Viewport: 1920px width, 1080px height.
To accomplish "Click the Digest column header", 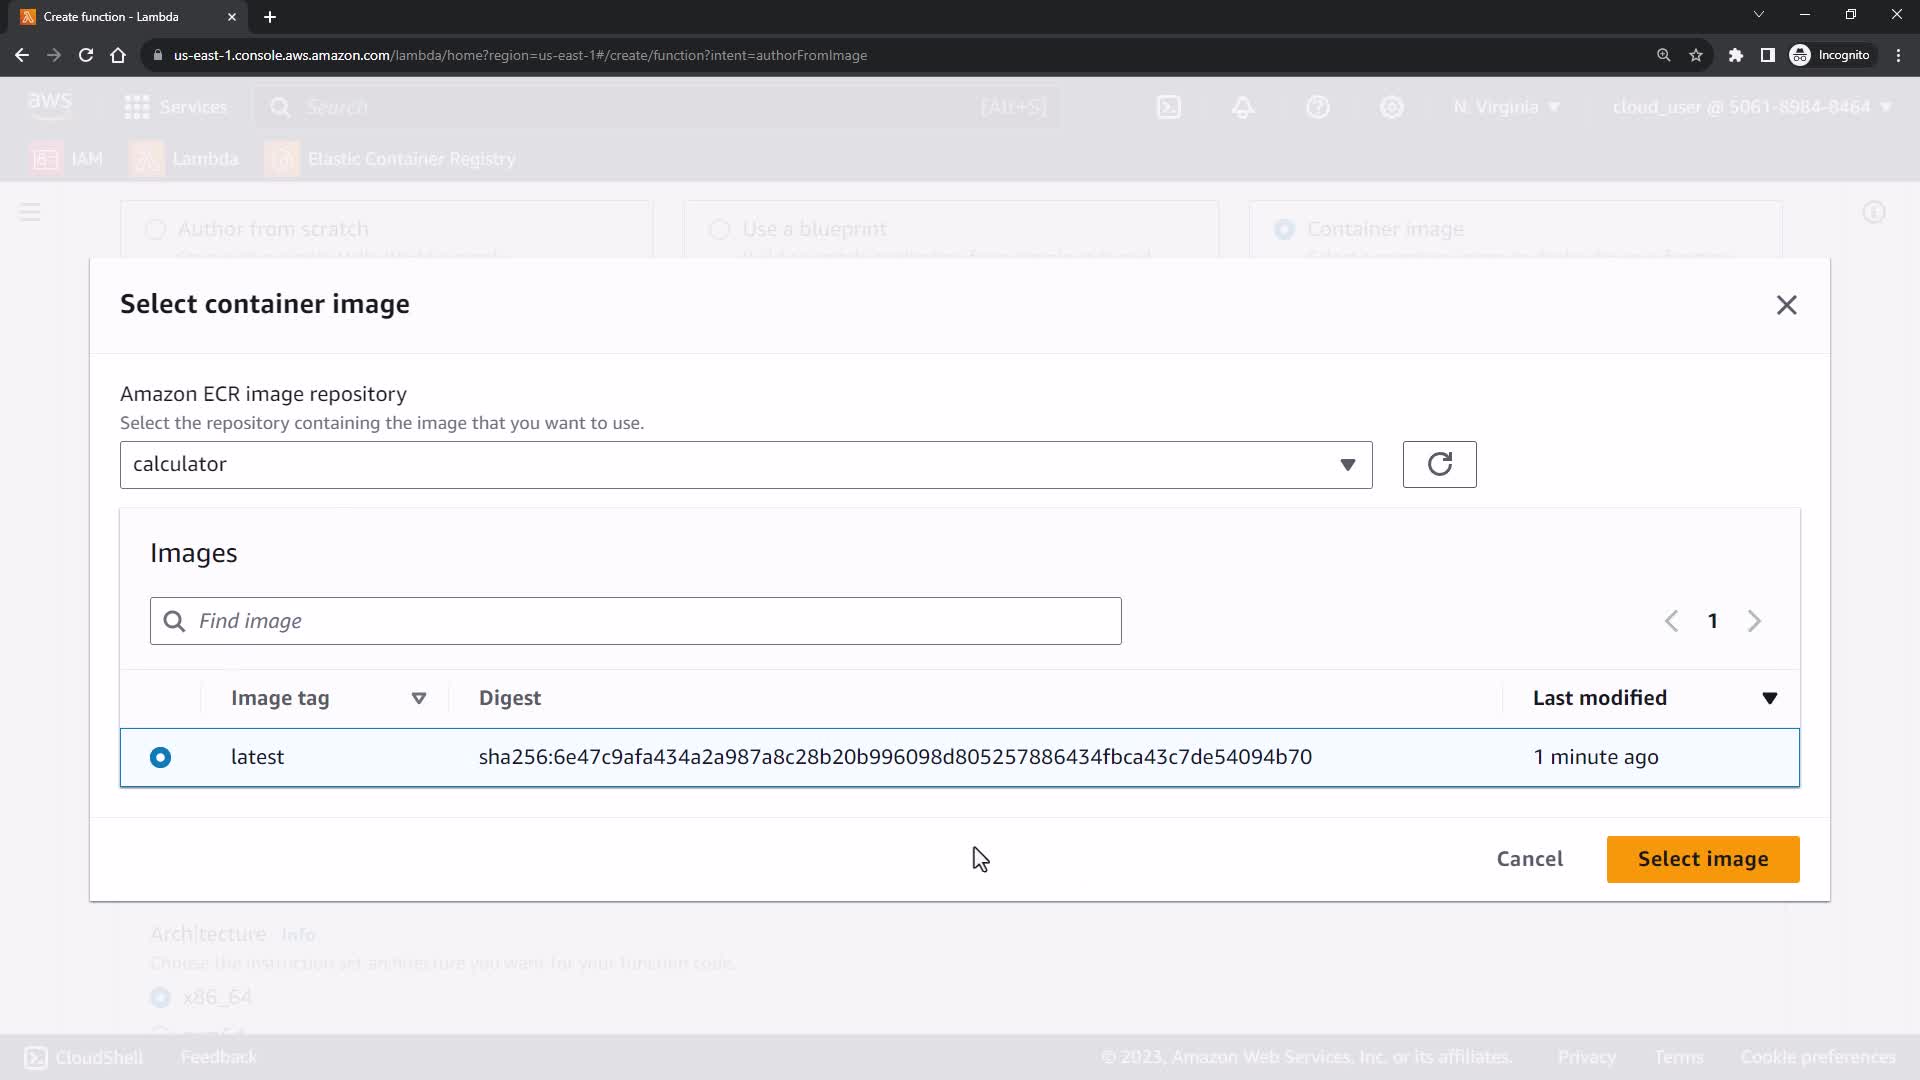I will [x=510, y=698].
